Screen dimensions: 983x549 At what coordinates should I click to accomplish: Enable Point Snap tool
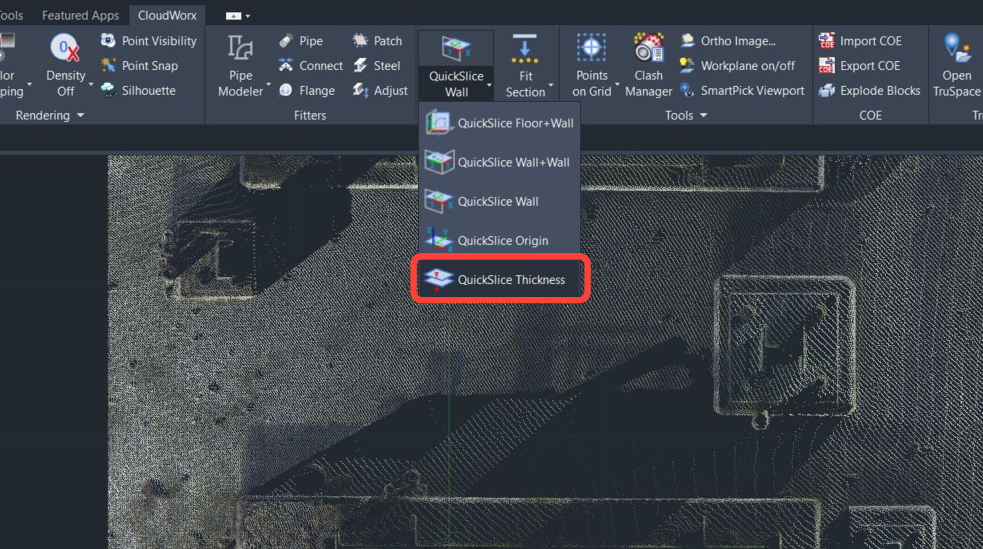coord(139,65)
